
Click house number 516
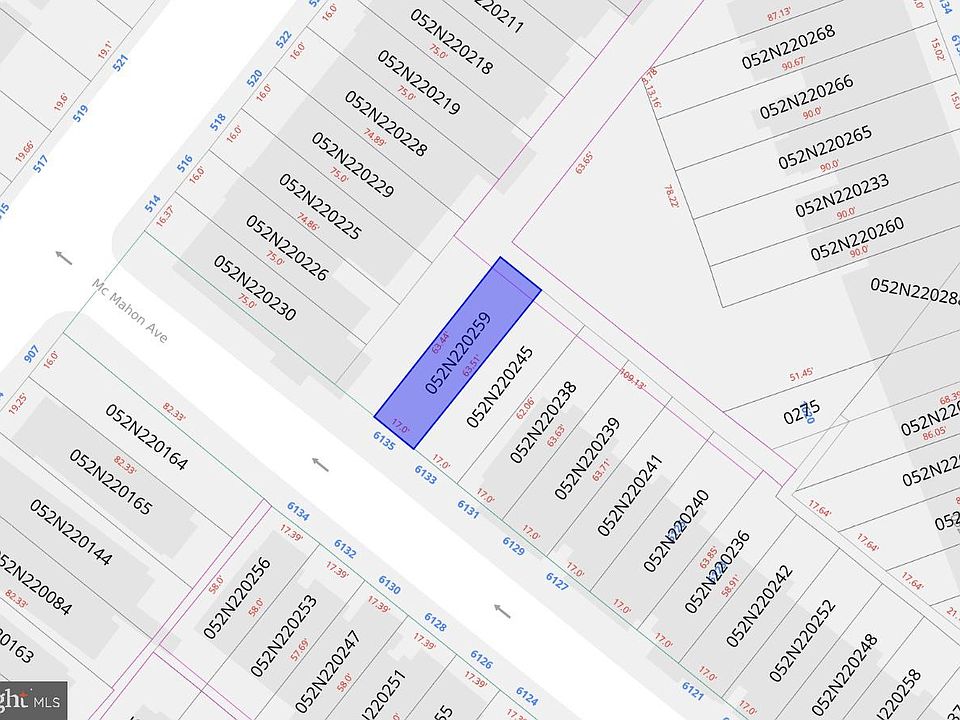[x=185, y=163]
